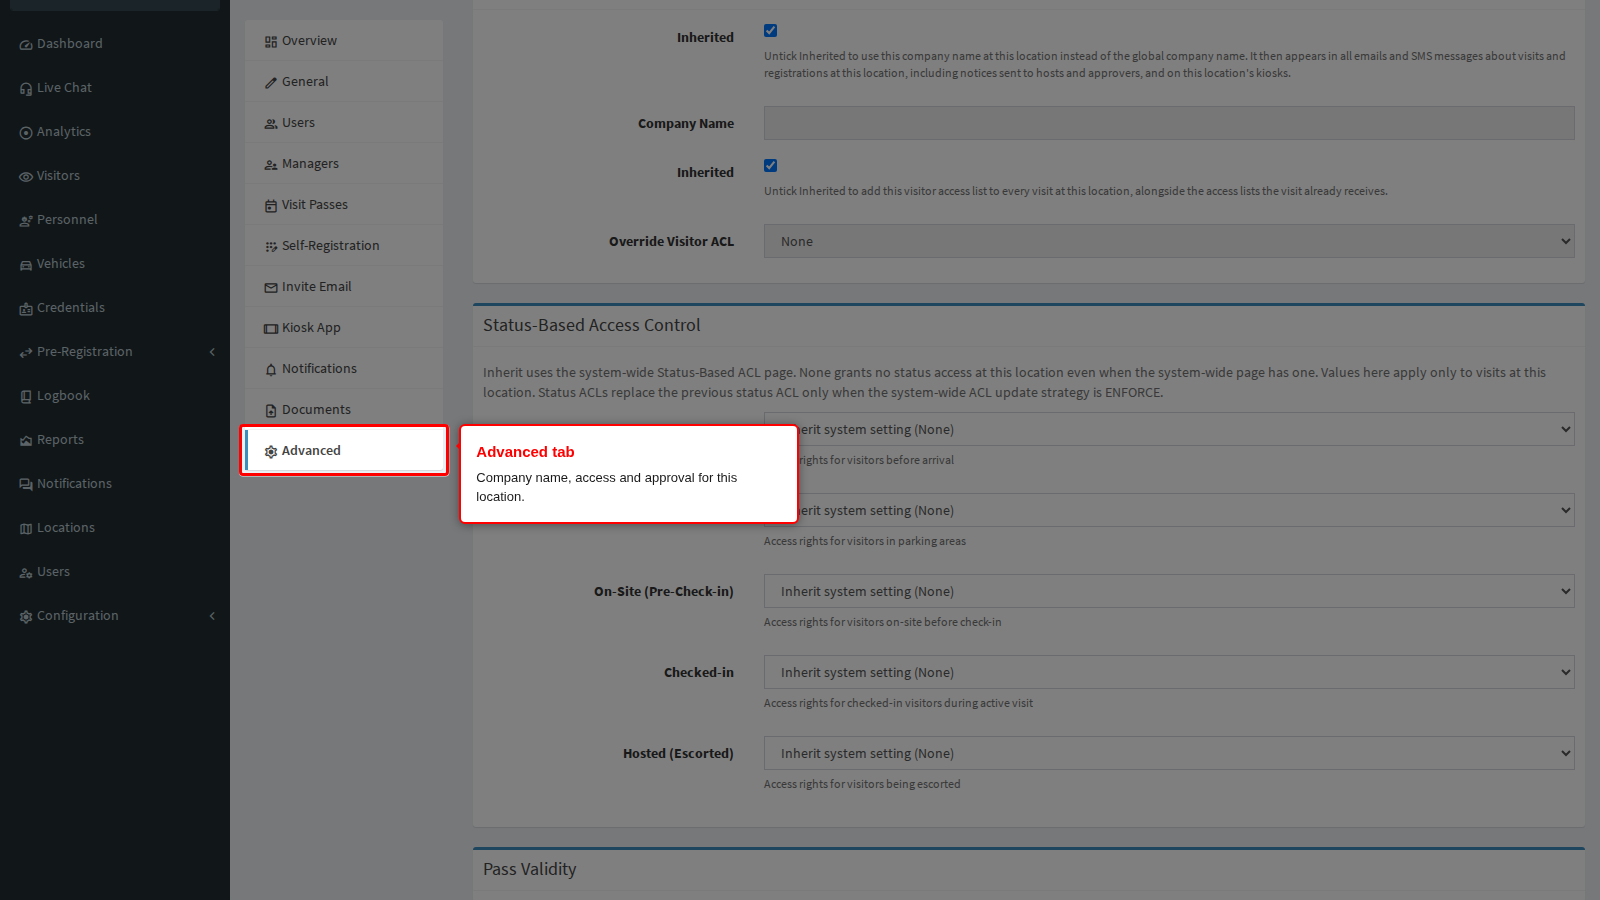Click the Live Chat headset icon
This screenshot has width=1600, height=900.
pos(26,89)
